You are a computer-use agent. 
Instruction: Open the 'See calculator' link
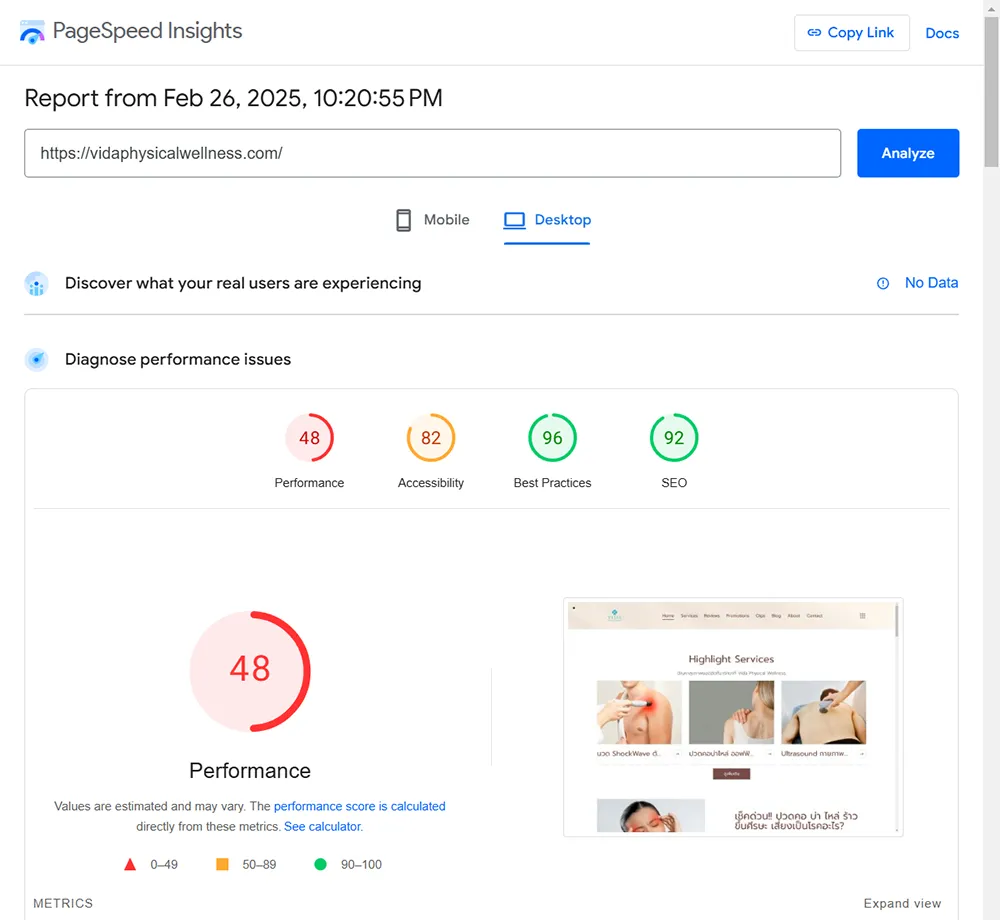[x=323, y=826]
